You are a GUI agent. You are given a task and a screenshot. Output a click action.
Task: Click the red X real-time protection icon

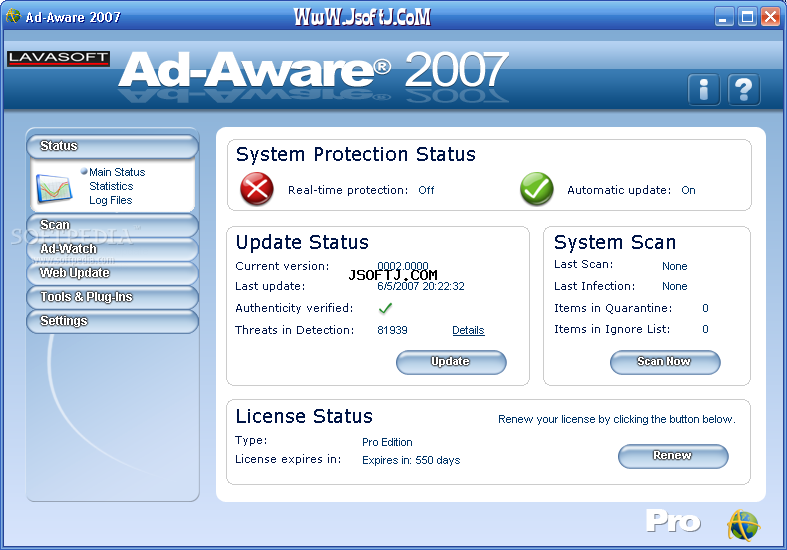[x=257, y=189]
